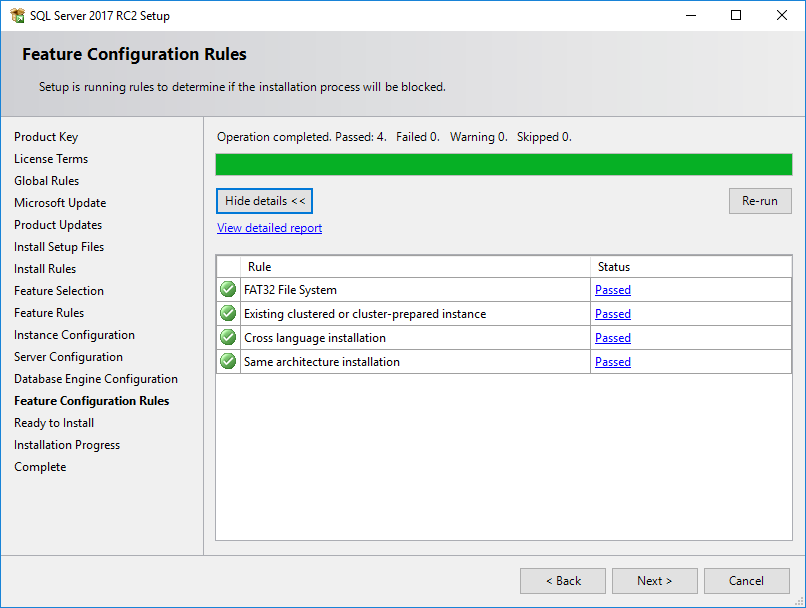Open Passed status for Existing clustered instance
The width and height of the screenshot is (806, 608).
point(613,314)
